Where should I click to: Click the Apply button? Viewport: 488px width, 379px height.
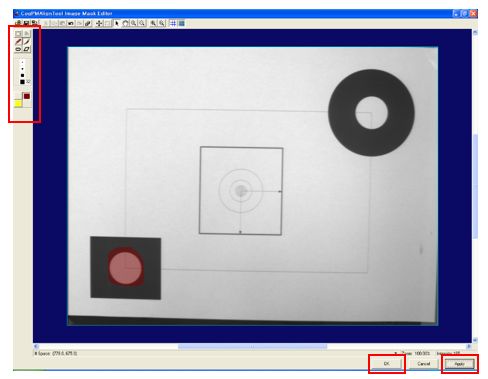coord(460,364)
